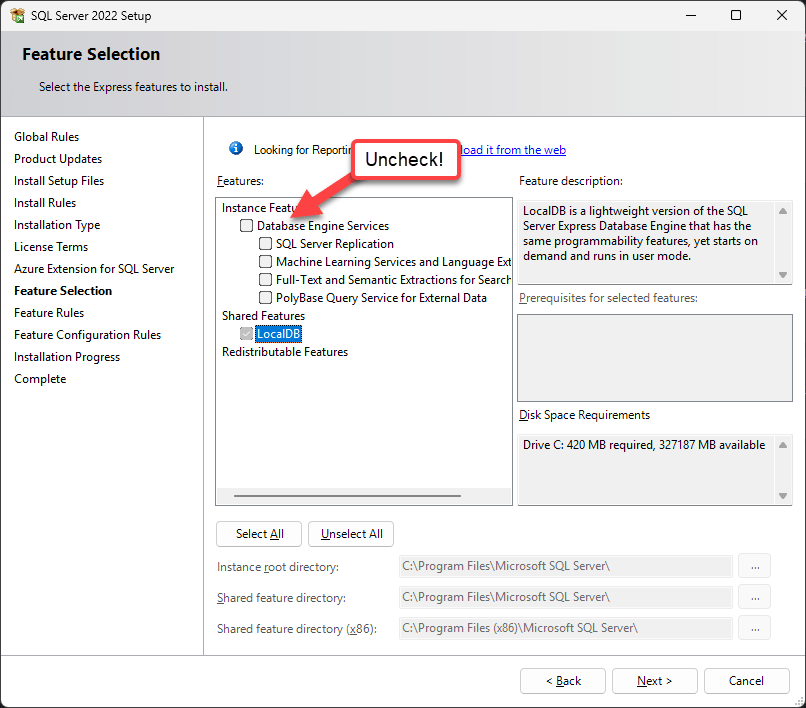Click the SQL Server Setup title bar icon
The height and width of the screenshot is (708, 806).
coord(17,15)
